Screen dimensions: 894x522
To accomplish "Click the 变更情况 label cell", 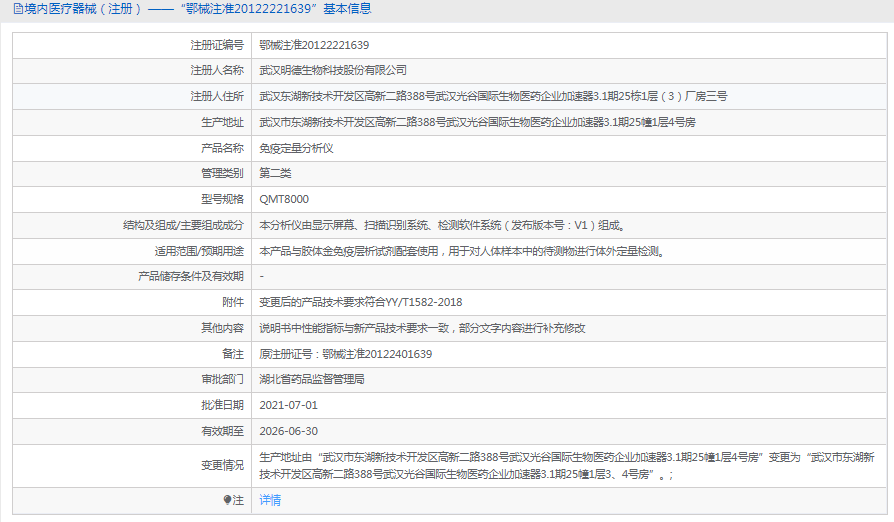I will coord(132,466).
